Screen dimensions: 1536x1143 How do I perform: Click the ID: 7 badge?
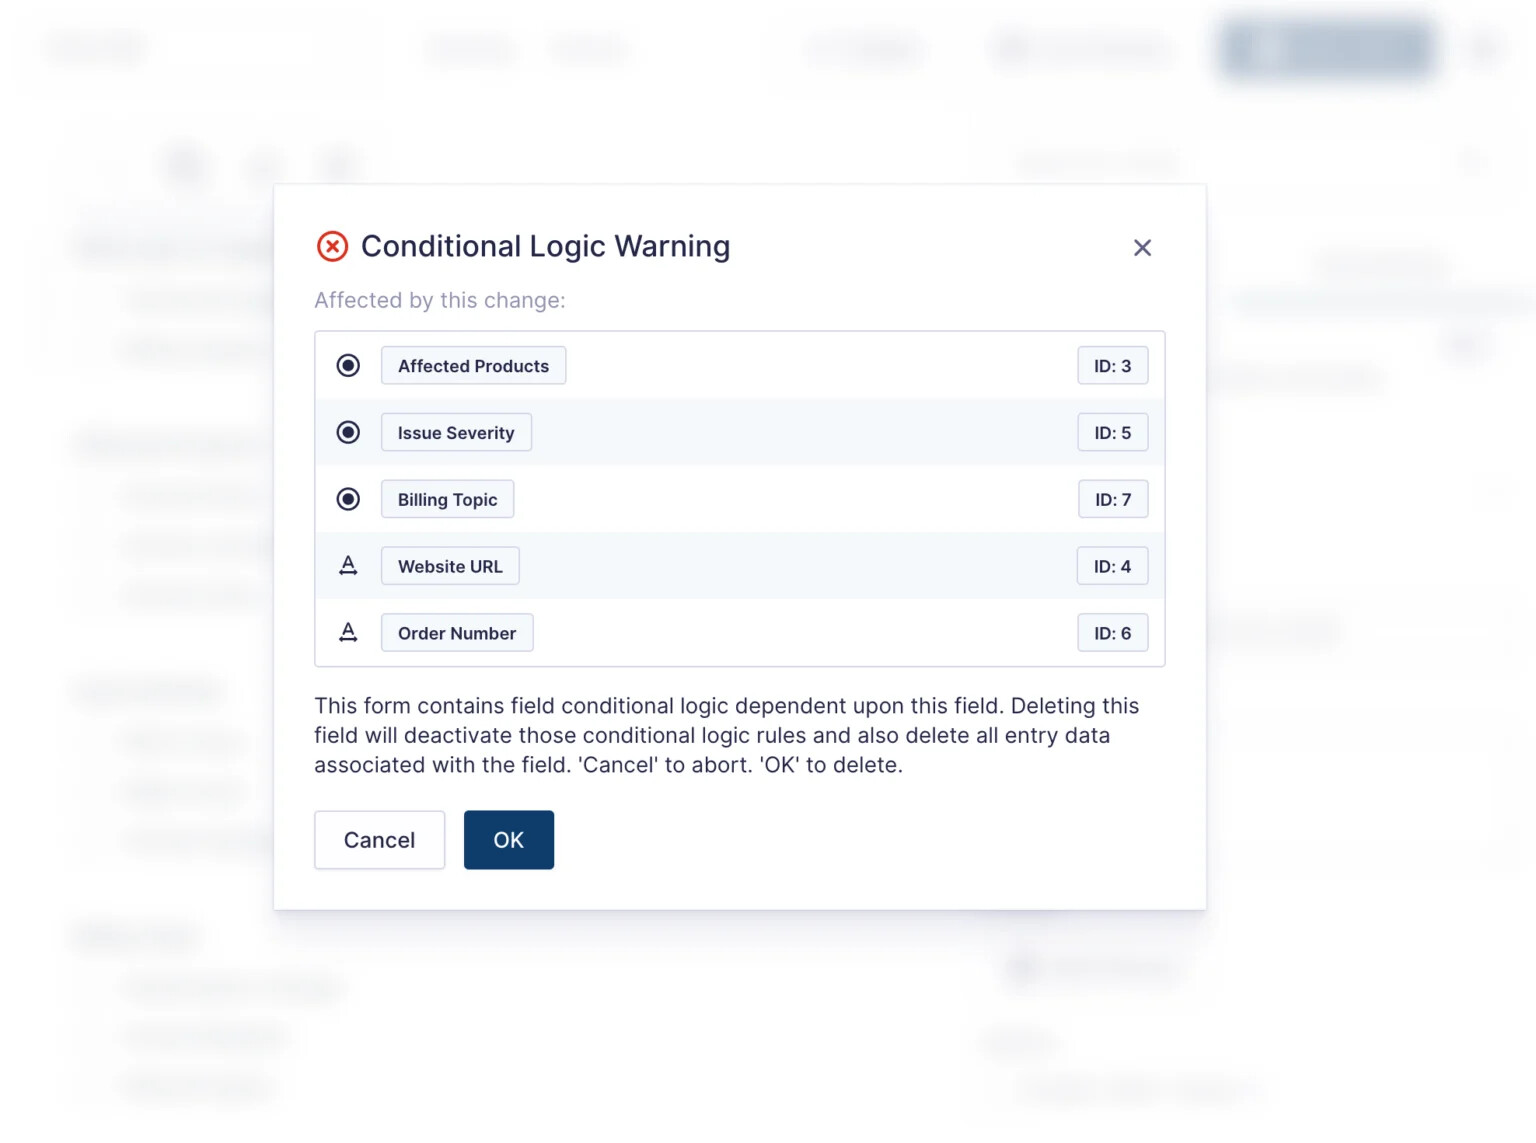[x=1112, y=499]
